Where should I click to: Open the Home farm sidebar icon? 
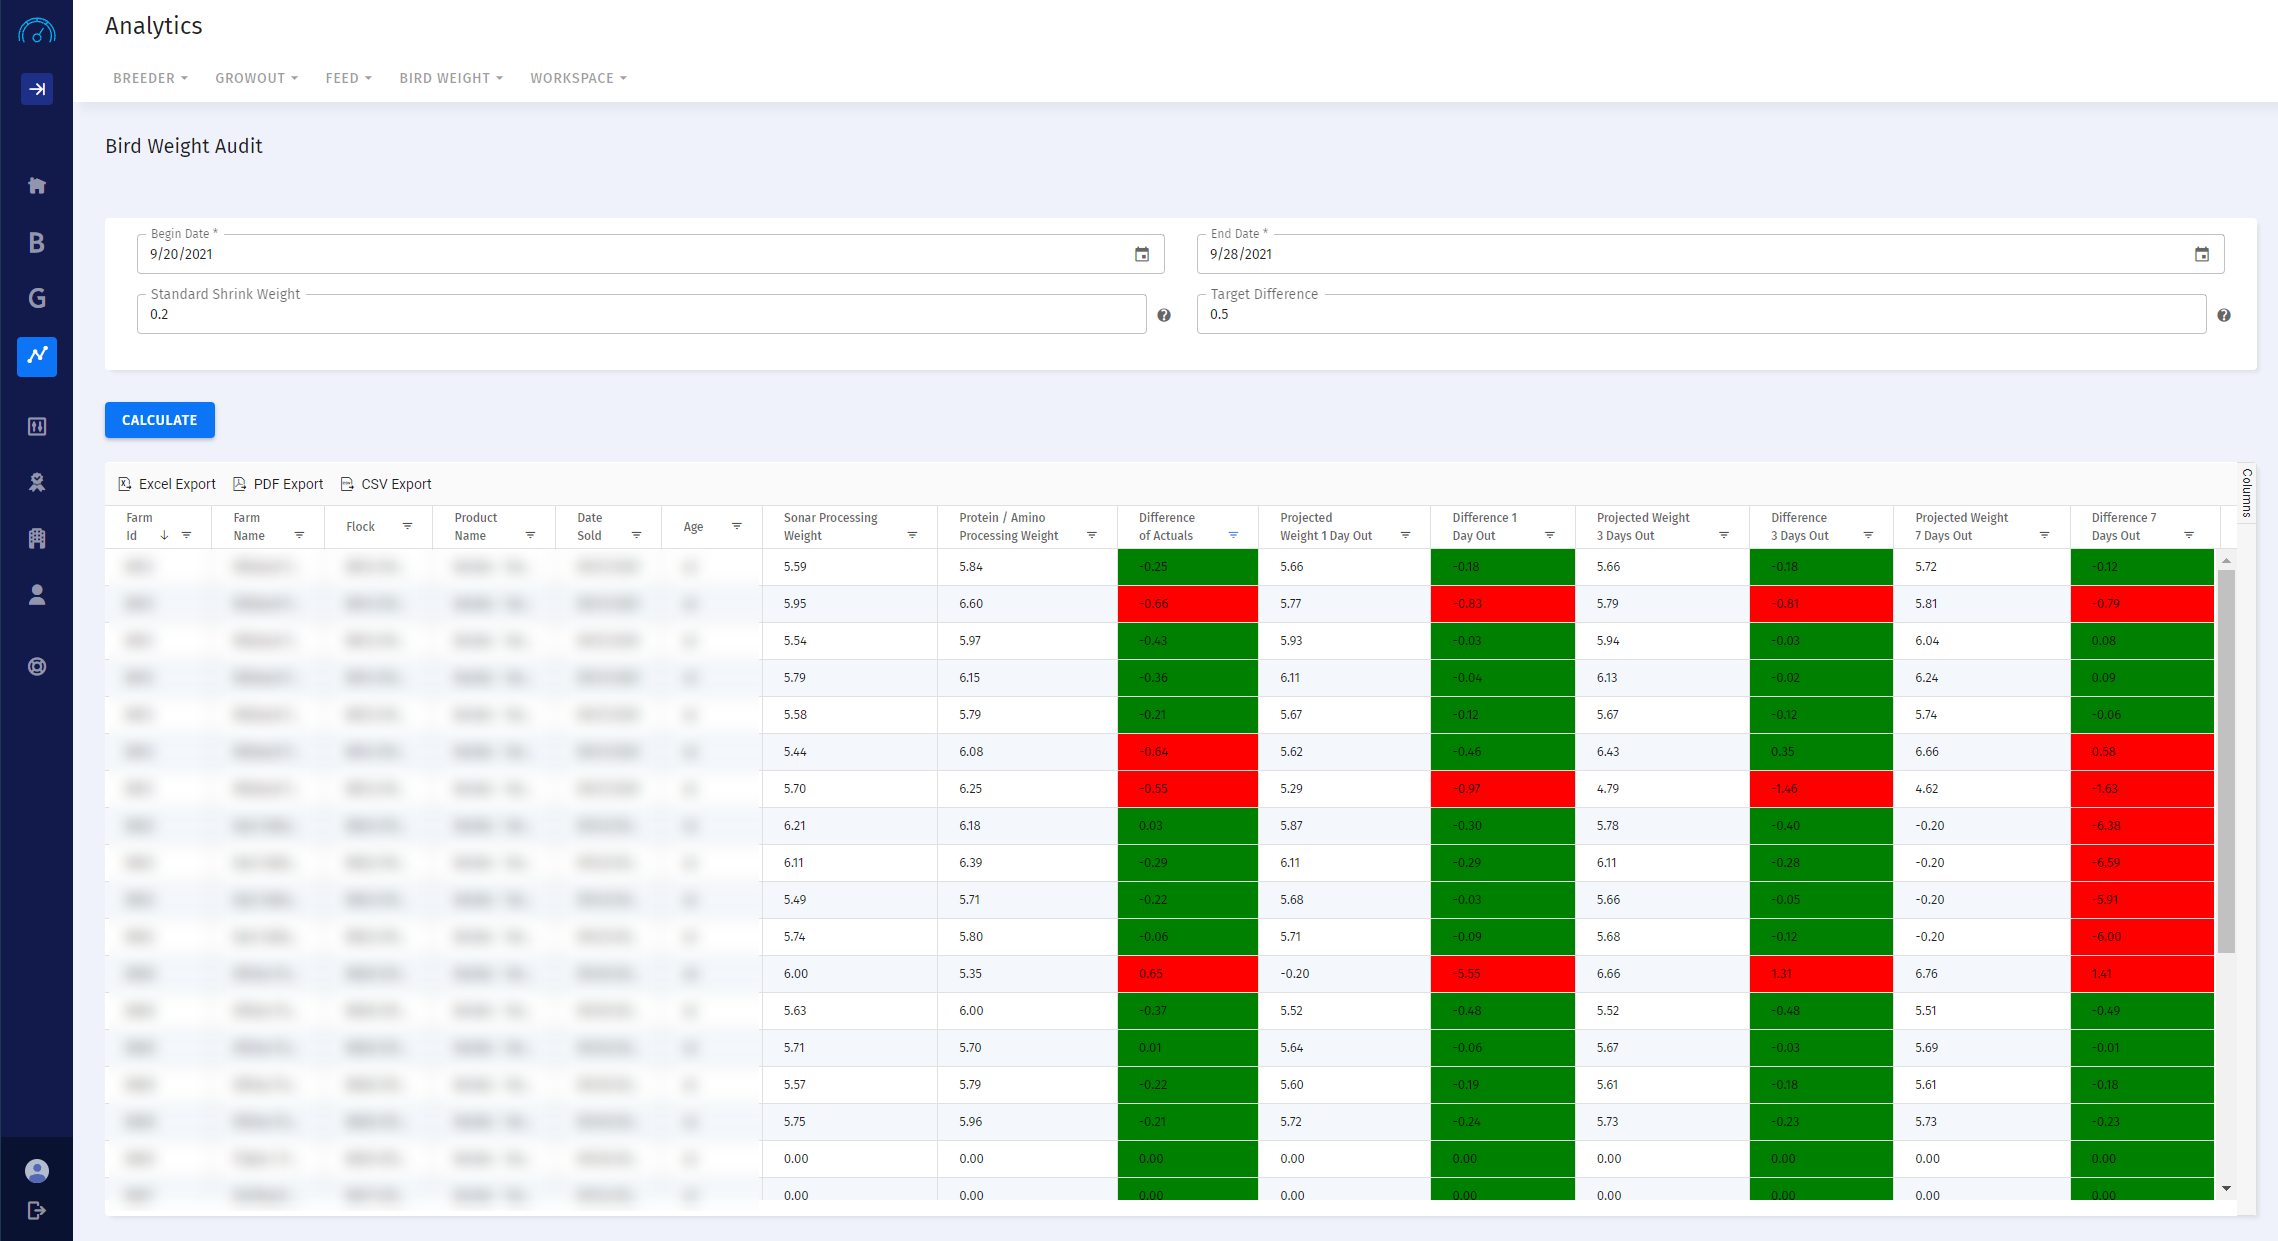click(37, 186)
